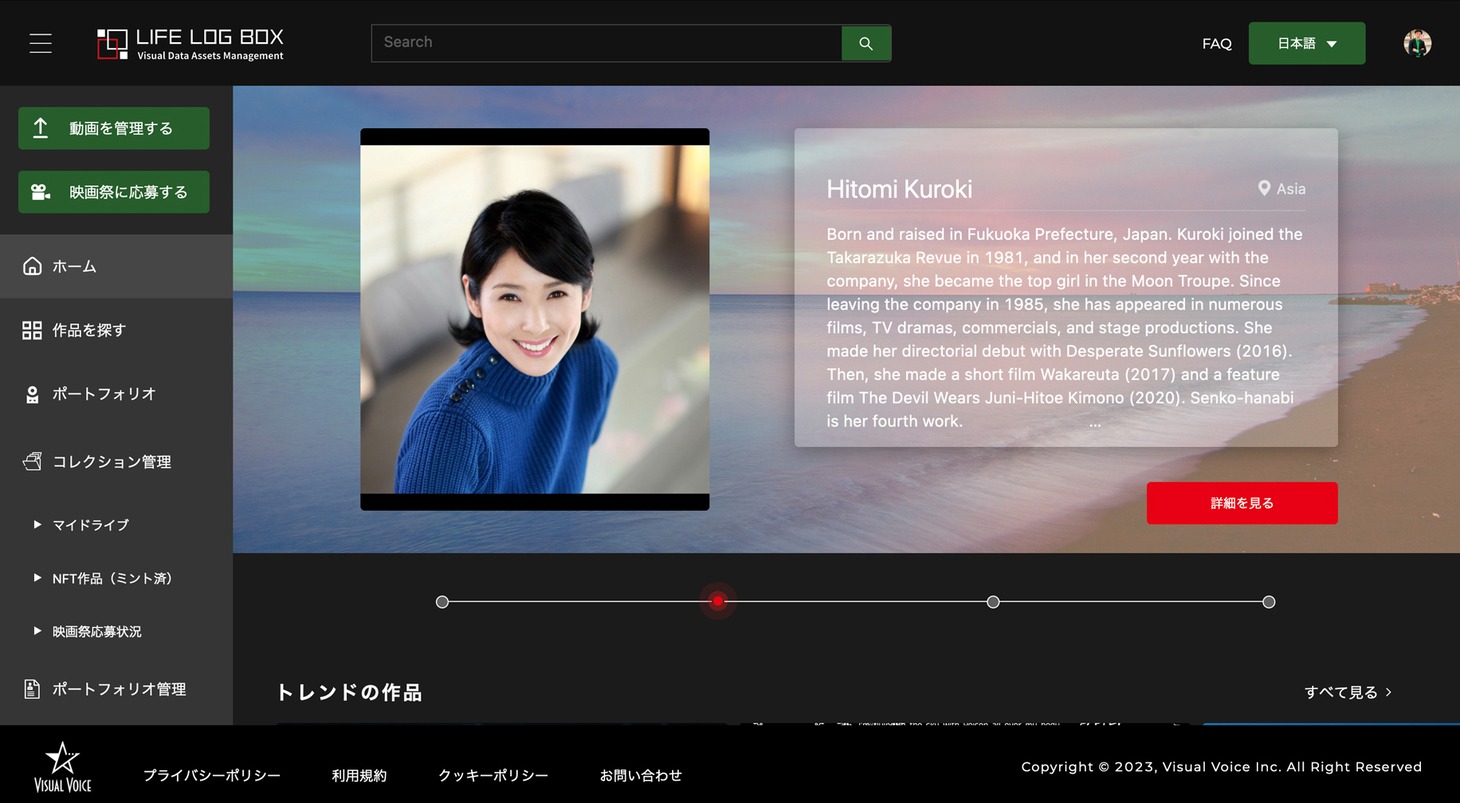The image size is (1460, 803).
Task: Click into the Search input field
Action: 606,43
